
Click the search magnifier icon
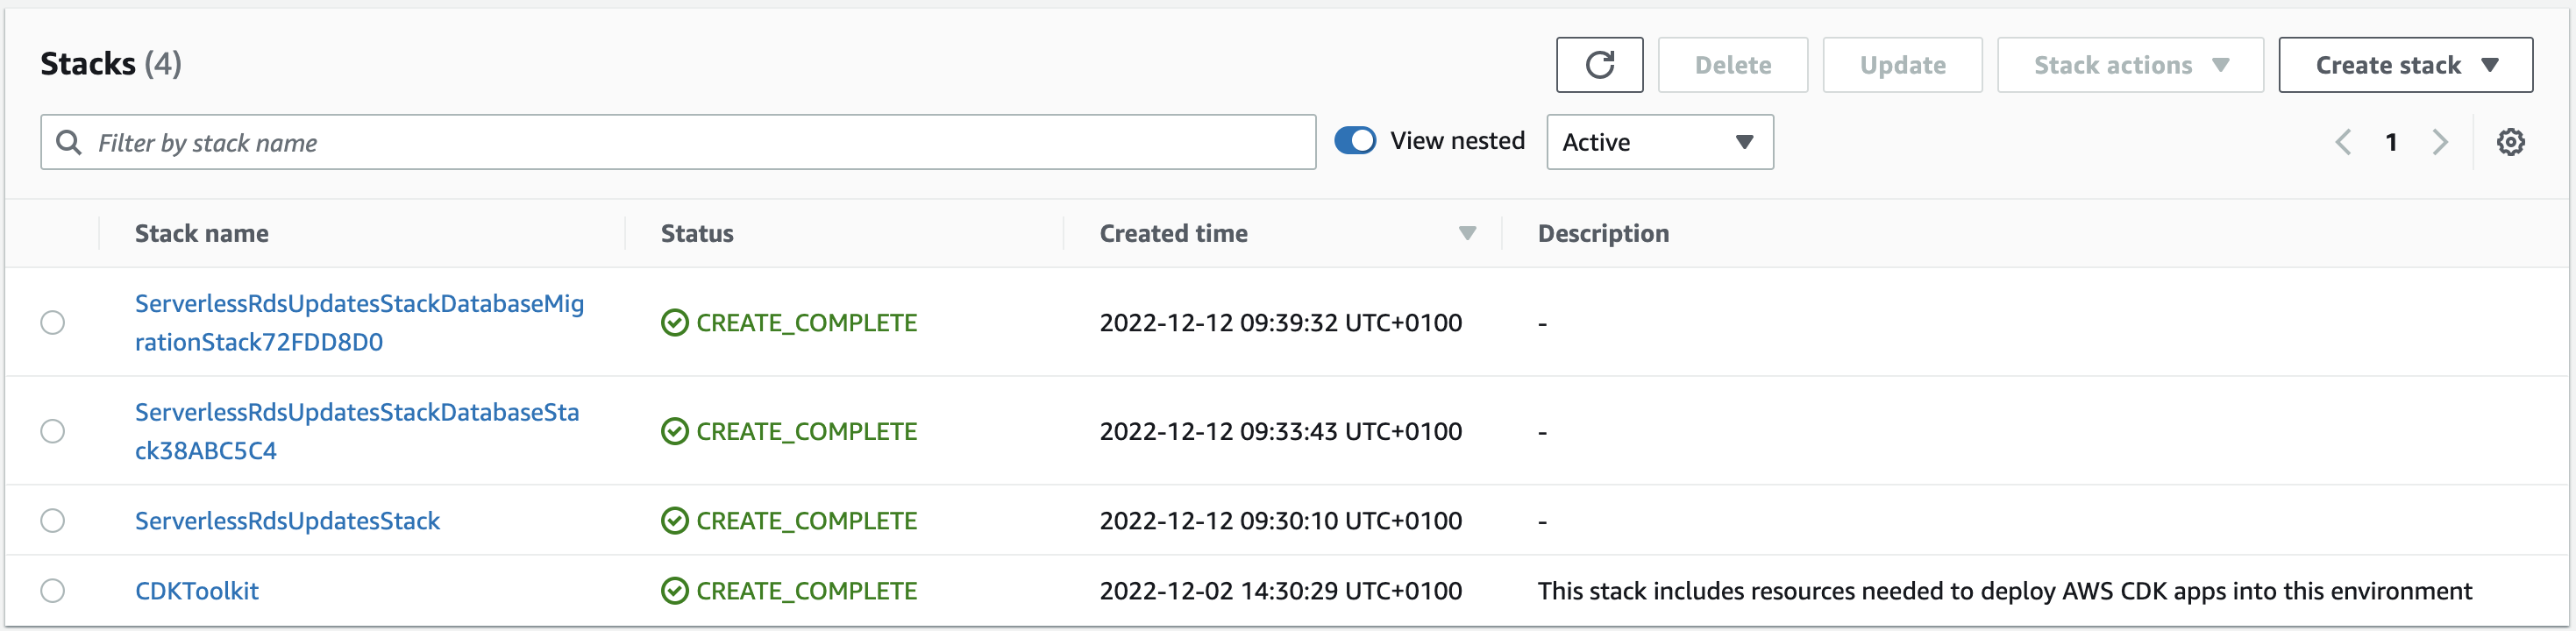(69, 142)
